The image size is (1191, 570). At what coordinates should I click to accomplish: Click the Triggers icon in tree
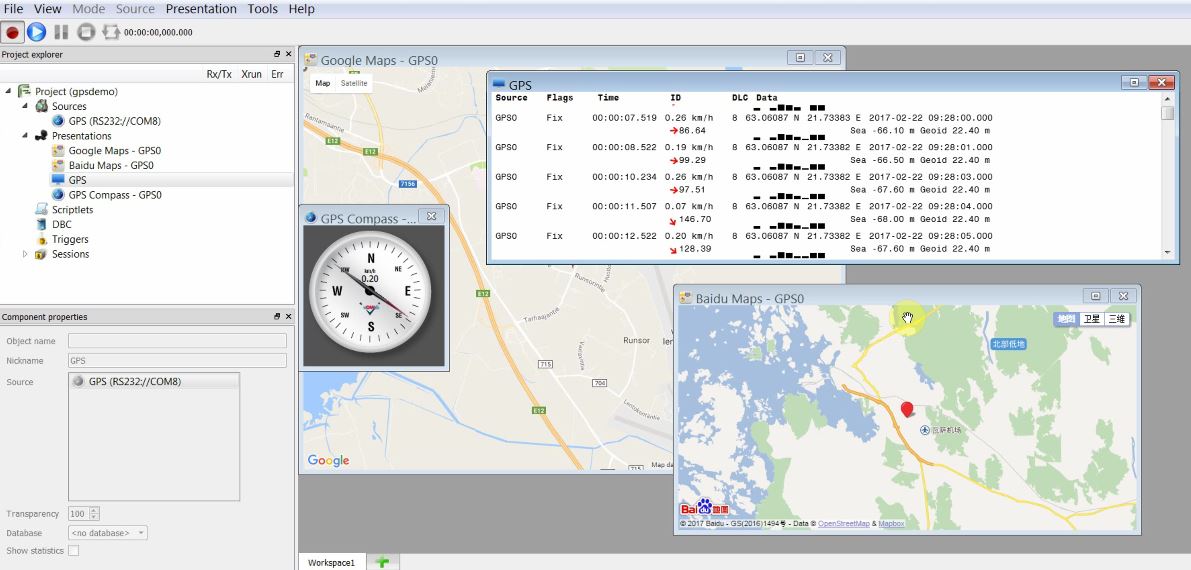tap(41, 239)
